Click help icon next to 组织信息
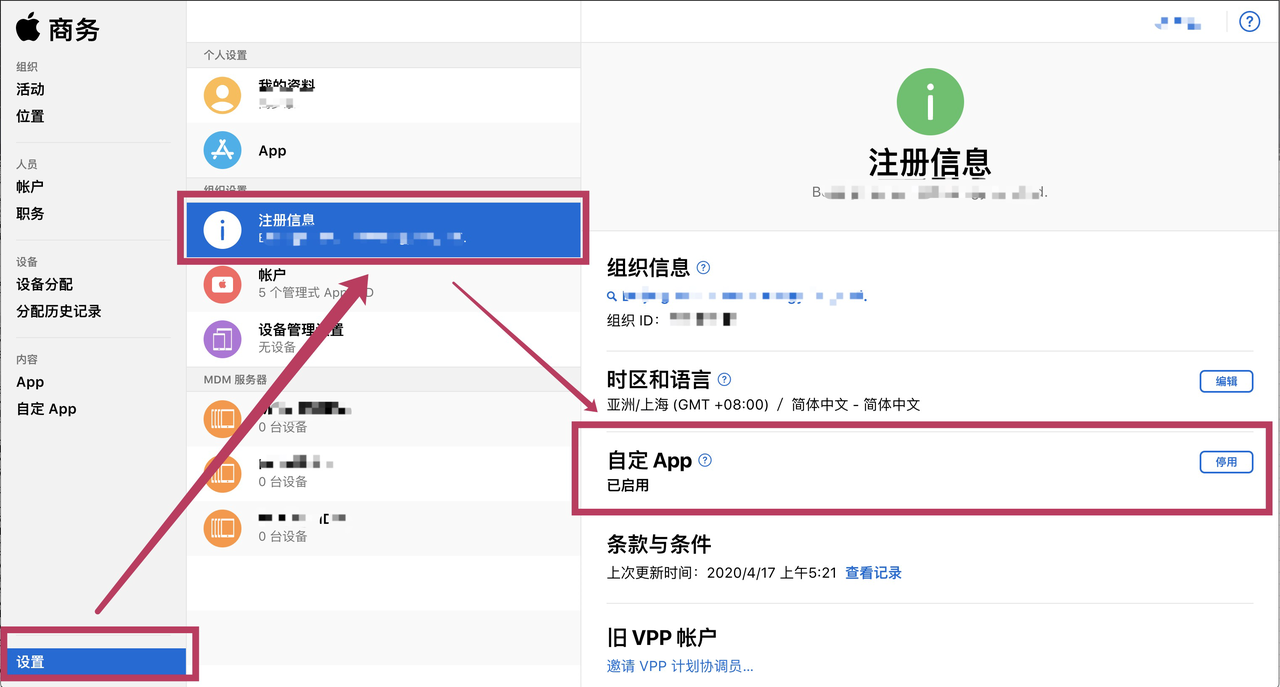Image resolution: width=1280 pixels, height=687 pixels. click(704, 267)
